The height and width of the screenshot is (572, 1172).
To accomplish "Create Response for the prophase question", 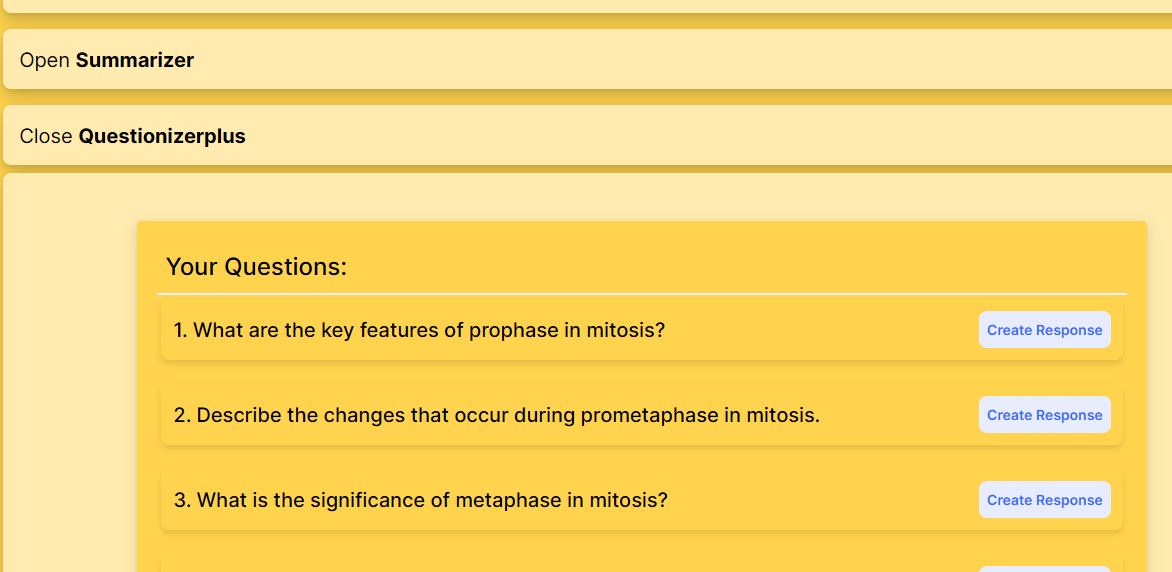I will point(1044,330).
